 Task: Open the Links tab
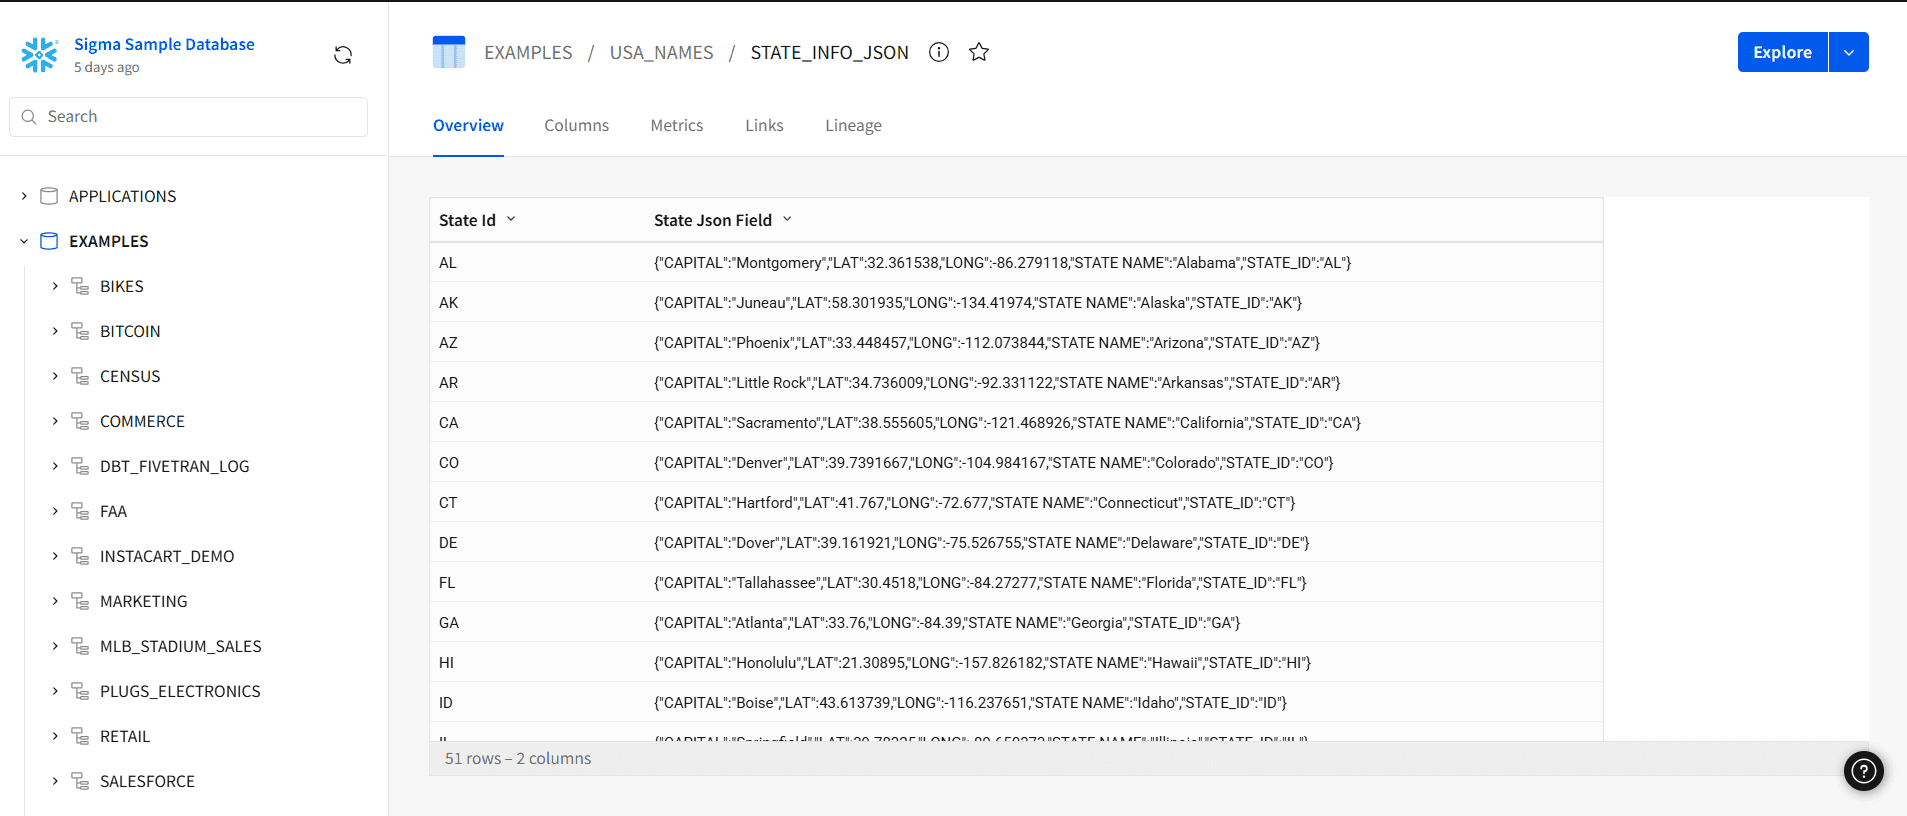coord(764,125)
